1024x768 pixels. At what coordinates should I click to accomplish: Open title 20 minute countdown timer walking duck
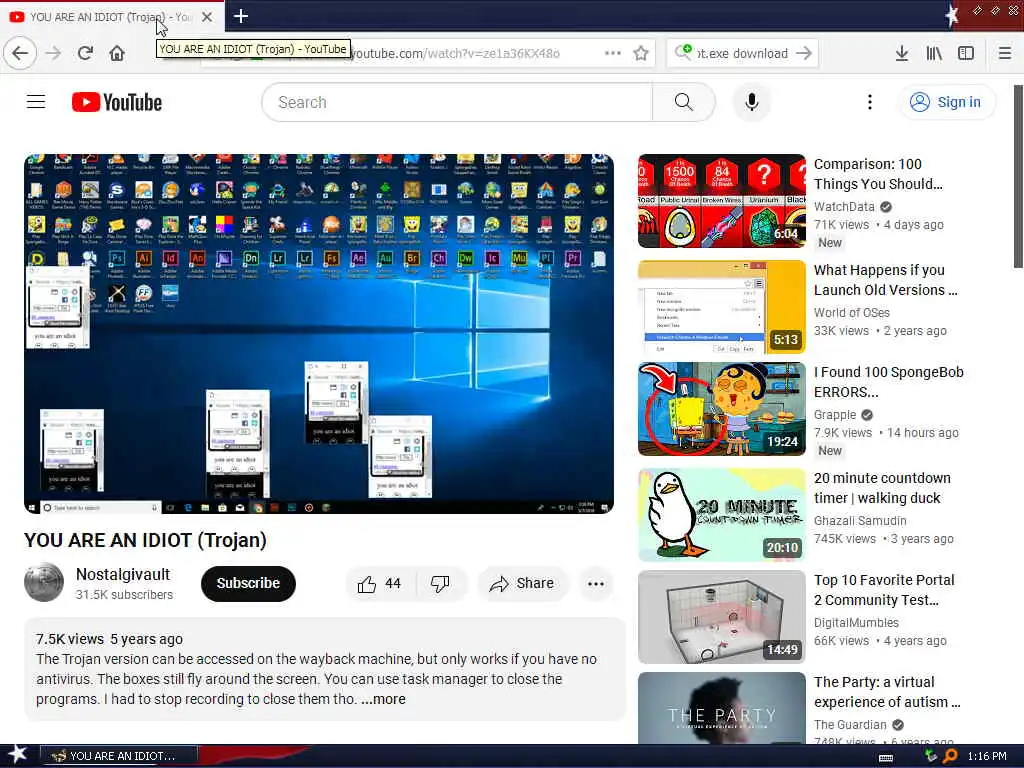[882, 488]
